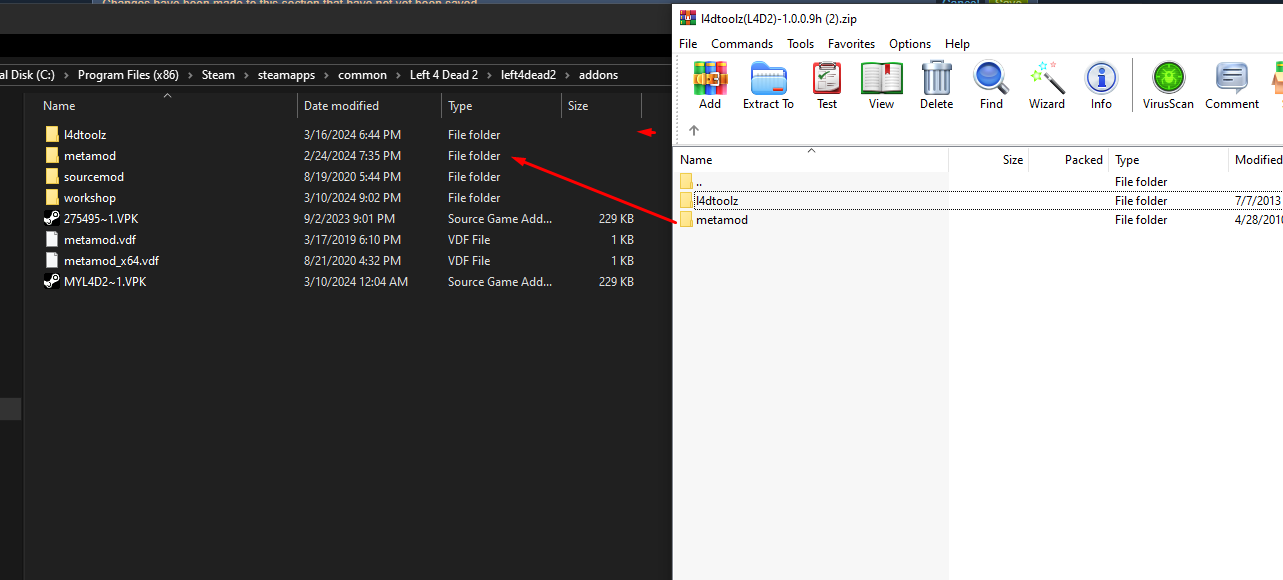Run VirusScan from the toolbar
Image resolution: width=1283 pixels, height=580 pixels.
1168,79
